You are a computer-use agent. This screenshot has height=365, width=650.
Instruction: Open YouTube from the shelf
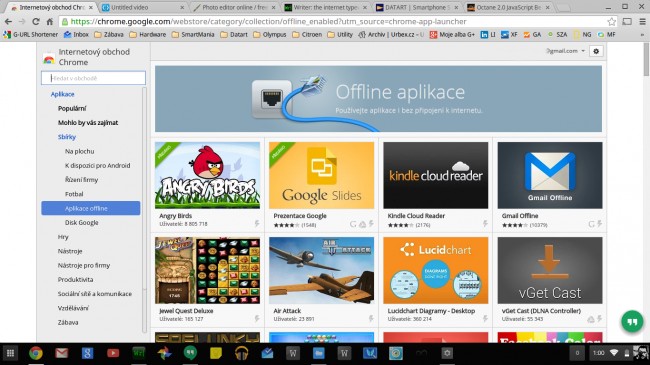[x=113, y=353]
